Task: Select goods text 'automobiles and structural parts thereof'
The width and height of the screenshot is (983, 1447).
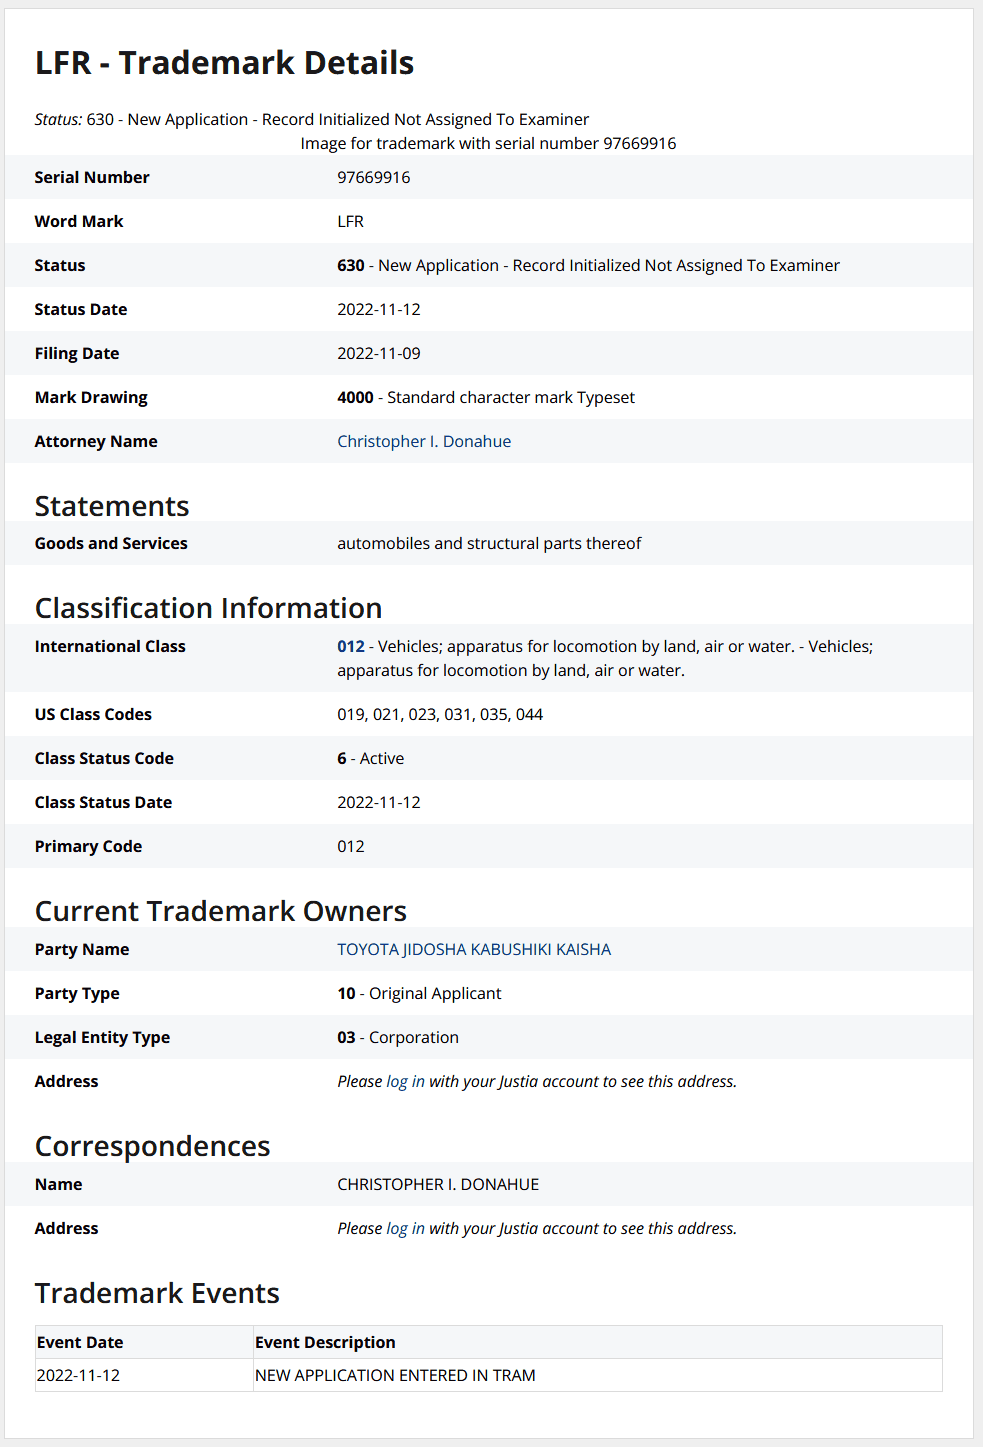Action: (489, 543)
